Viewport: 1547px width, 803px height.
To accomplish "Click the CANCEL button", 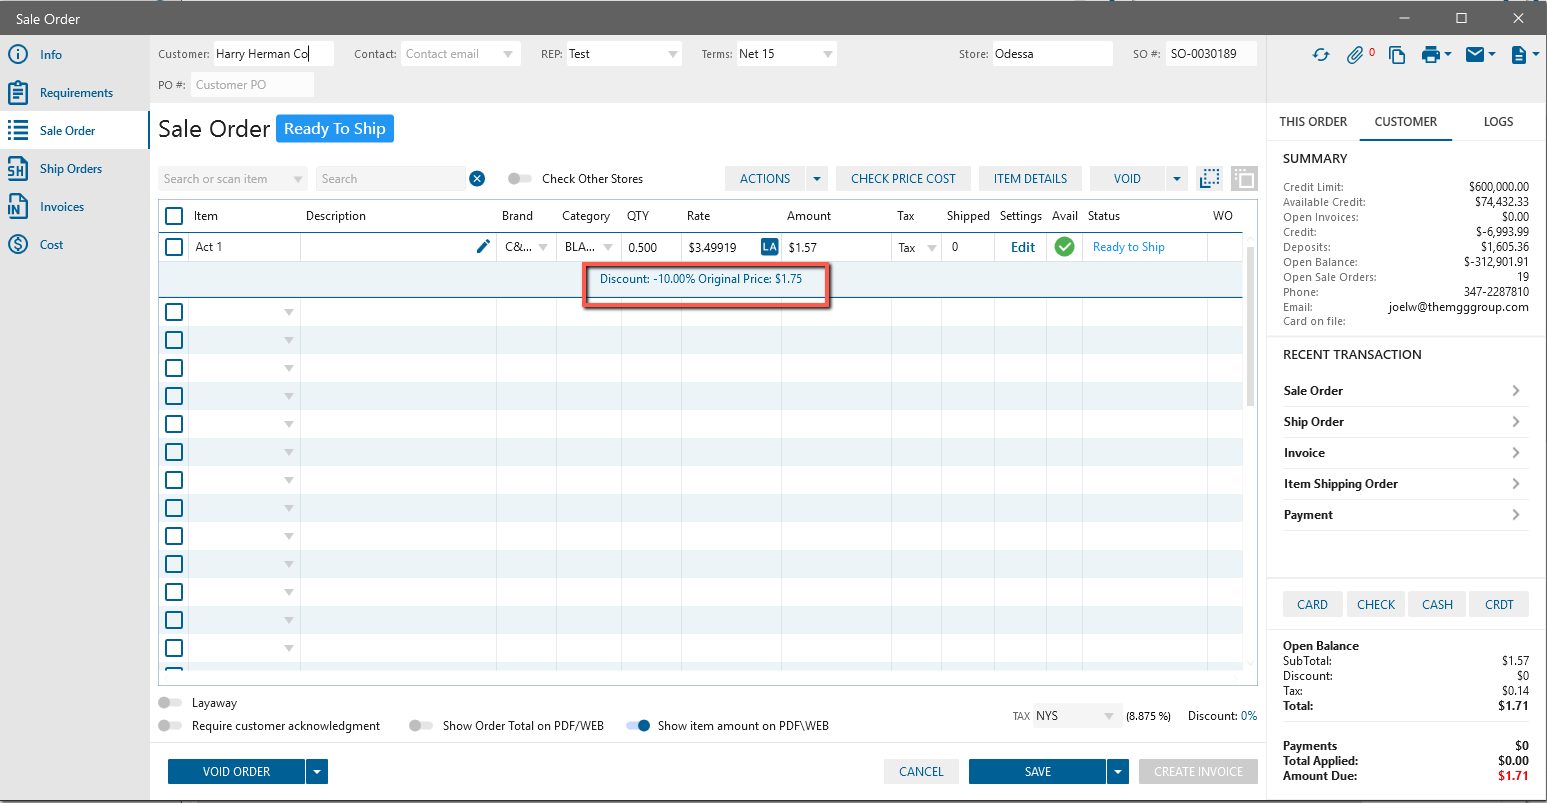I will coord(921,771).
